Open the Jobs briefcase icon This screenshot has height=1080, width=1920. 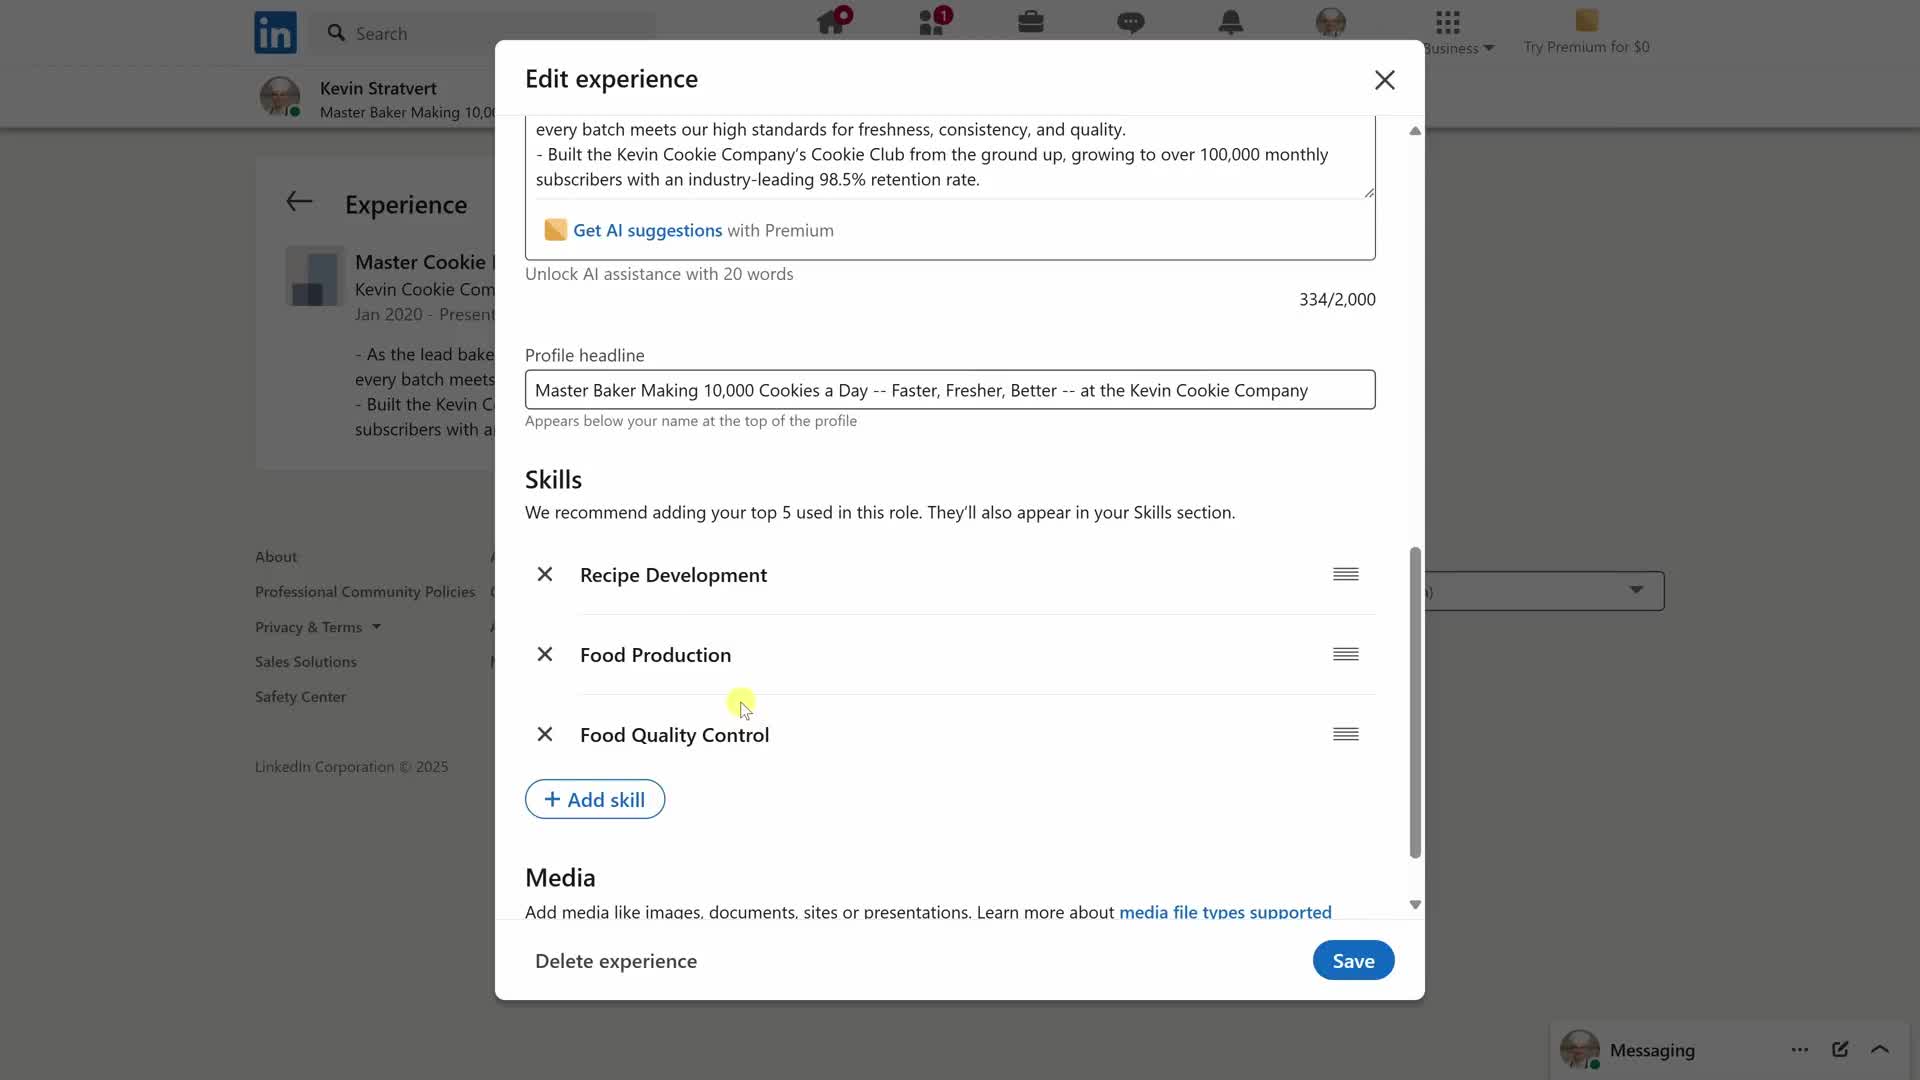point(1030,23)
